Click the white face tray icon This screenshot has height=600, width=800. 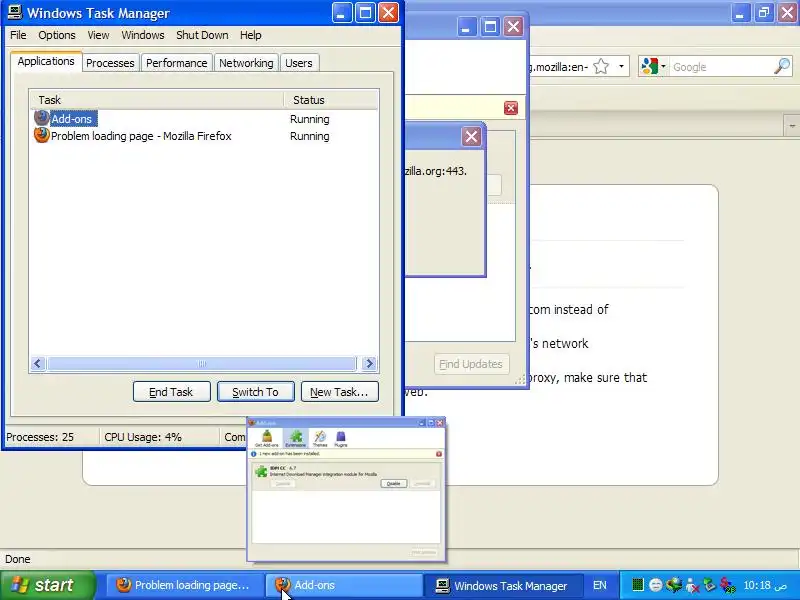(656, 585)
